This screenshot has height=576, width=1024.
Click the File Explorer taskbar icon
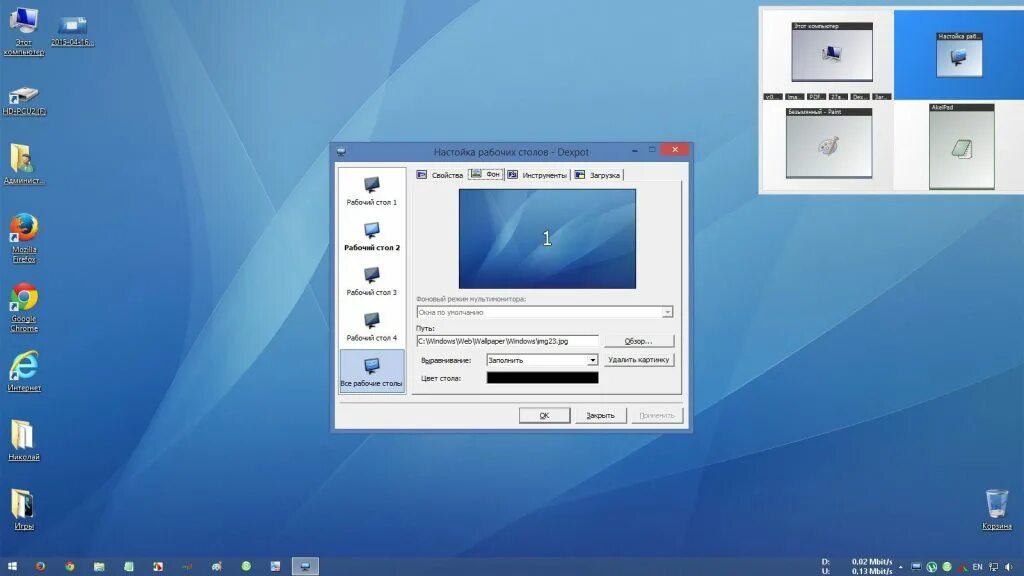pyautogui.click(x=99, y=566)
